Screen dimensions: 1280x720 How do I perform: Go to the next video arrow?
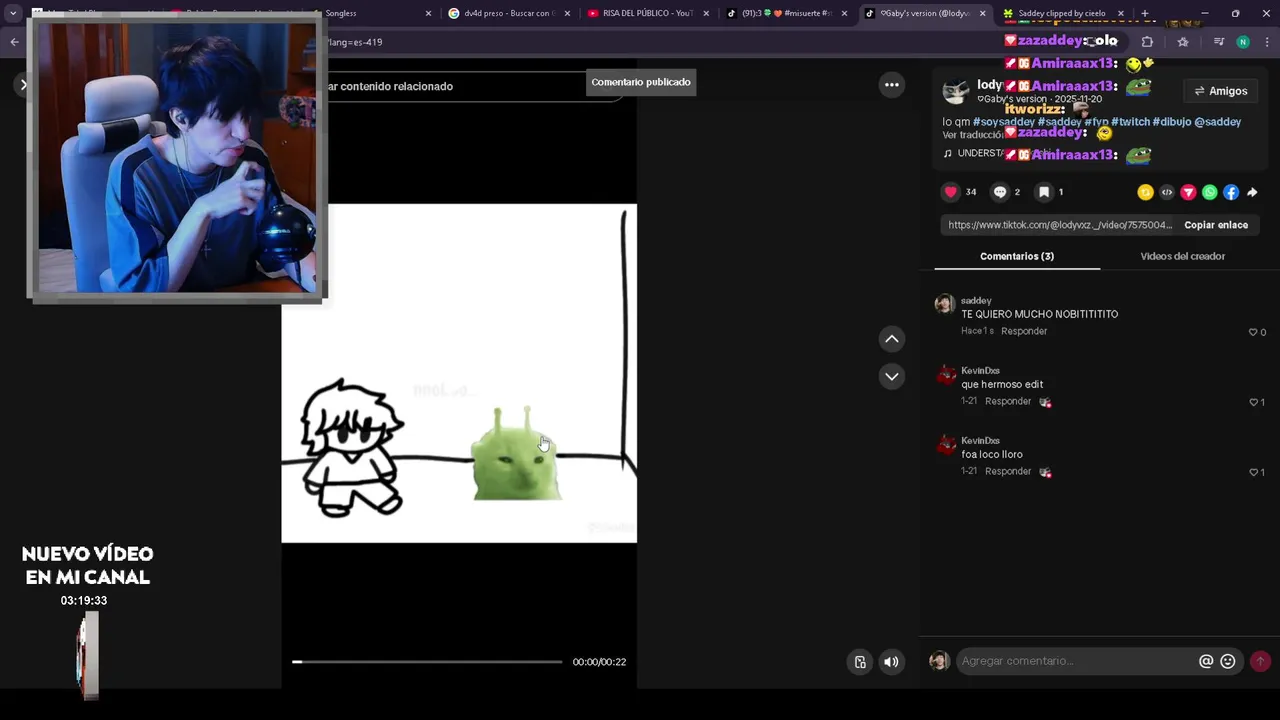click(x=892, y=376)
